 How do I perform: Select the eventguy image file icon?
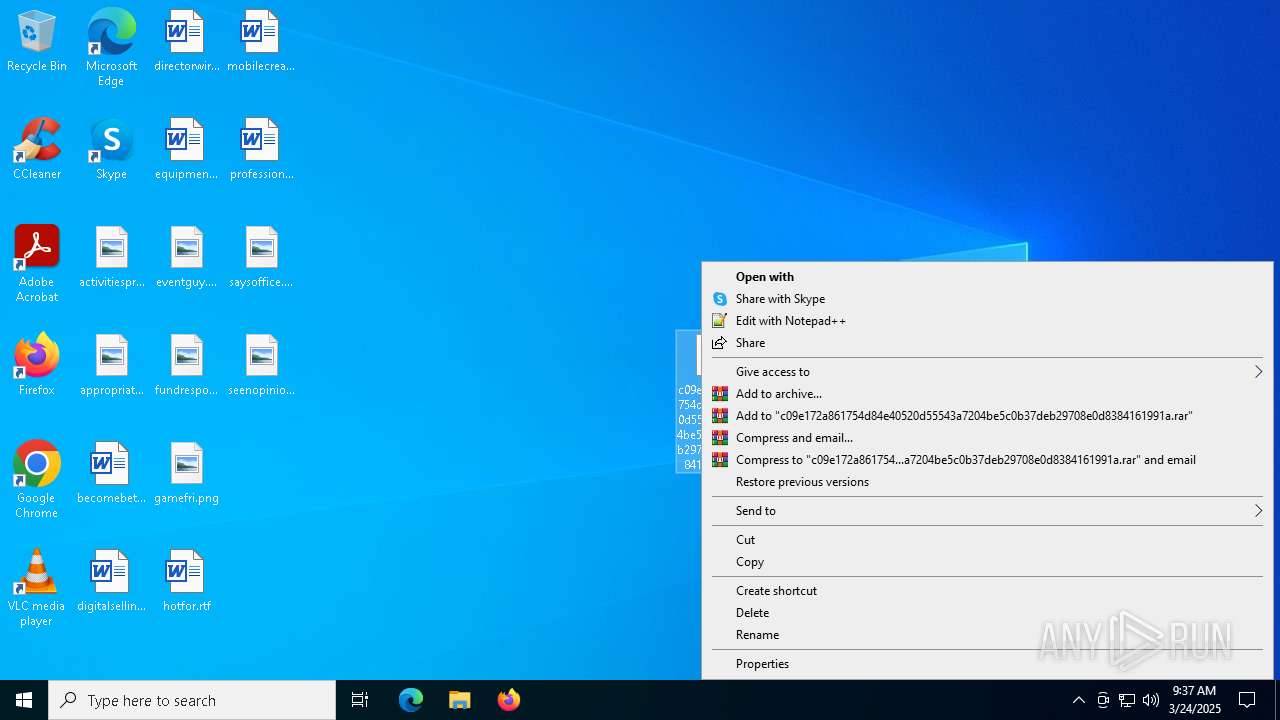click(x=186, y=258)
